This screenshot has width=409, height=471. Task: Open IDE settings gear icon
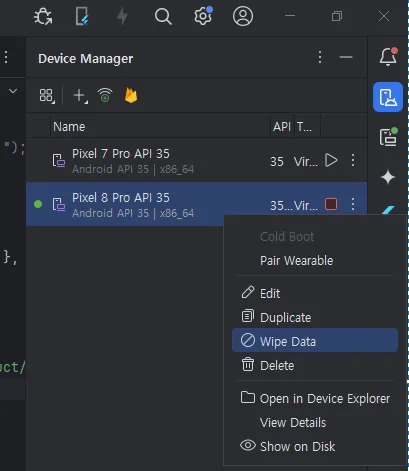[203, 15]
